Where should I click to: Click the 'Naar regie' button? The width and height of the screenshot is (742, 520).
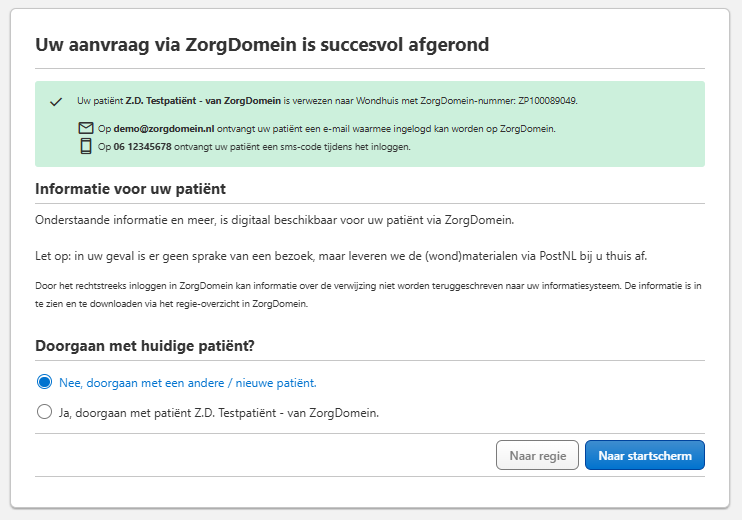pyautogui.click(x=537, y=455)
